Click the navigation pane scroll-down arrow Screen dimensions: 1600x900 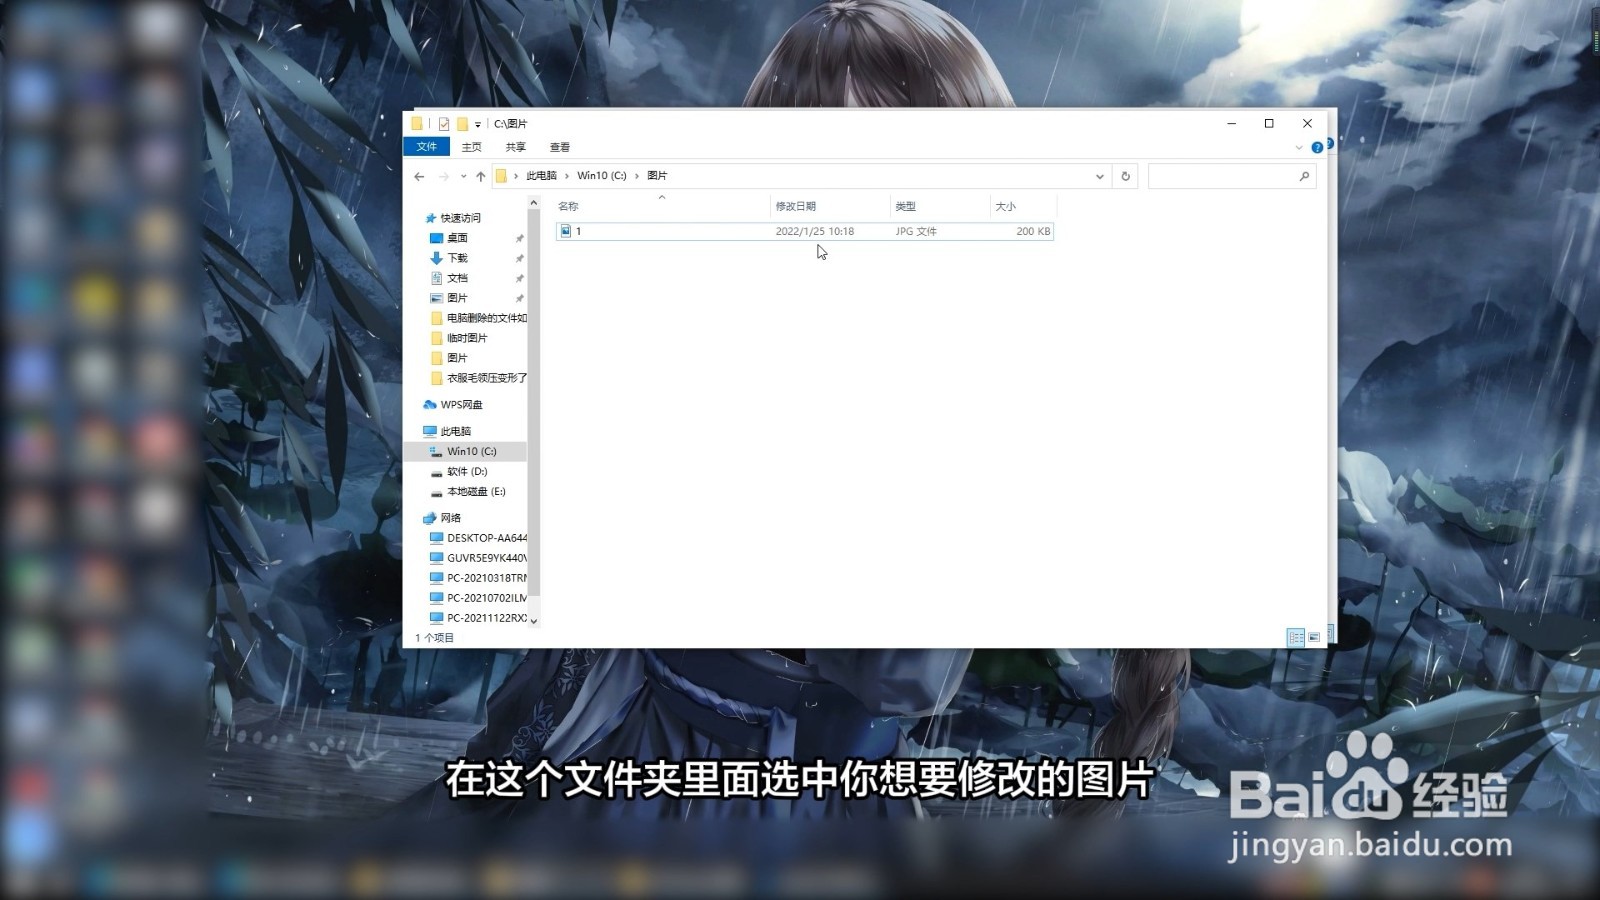(x=534, y=621)
